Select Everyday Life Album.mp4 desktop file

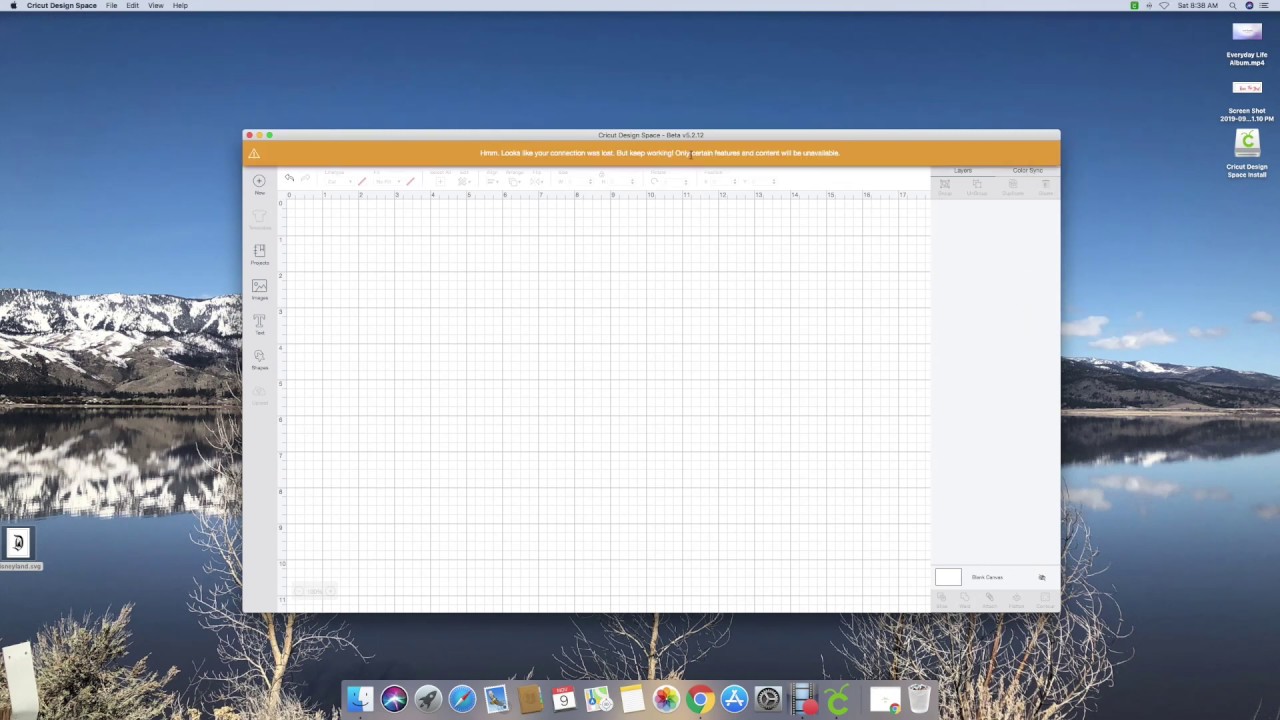pos(1247,44)
